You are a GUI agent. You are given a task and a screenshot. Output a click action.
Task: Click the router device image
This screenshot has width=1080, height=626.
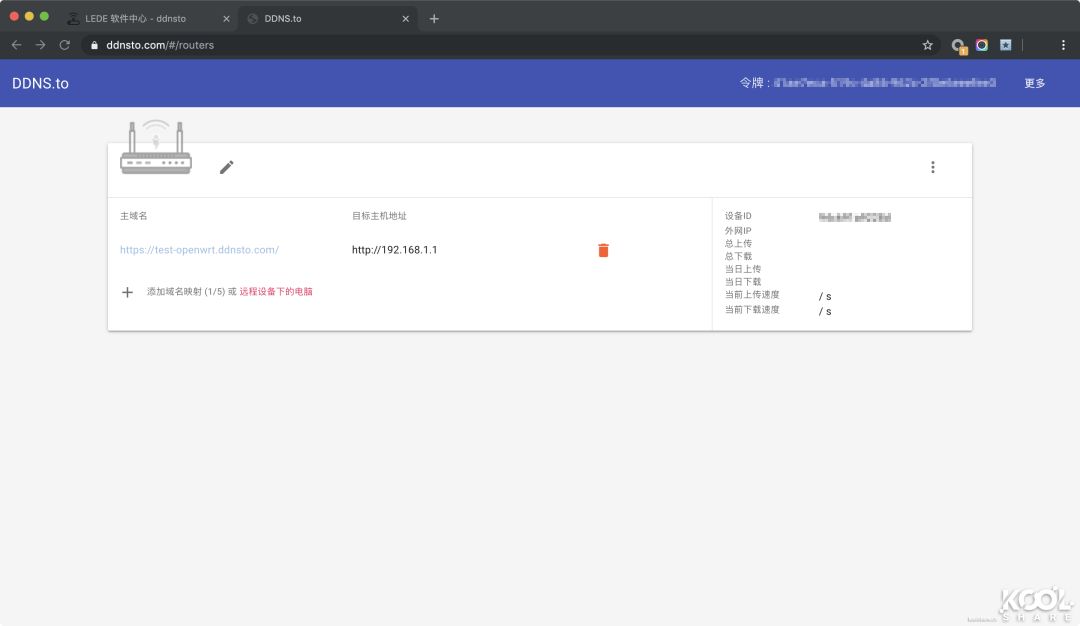155,148
